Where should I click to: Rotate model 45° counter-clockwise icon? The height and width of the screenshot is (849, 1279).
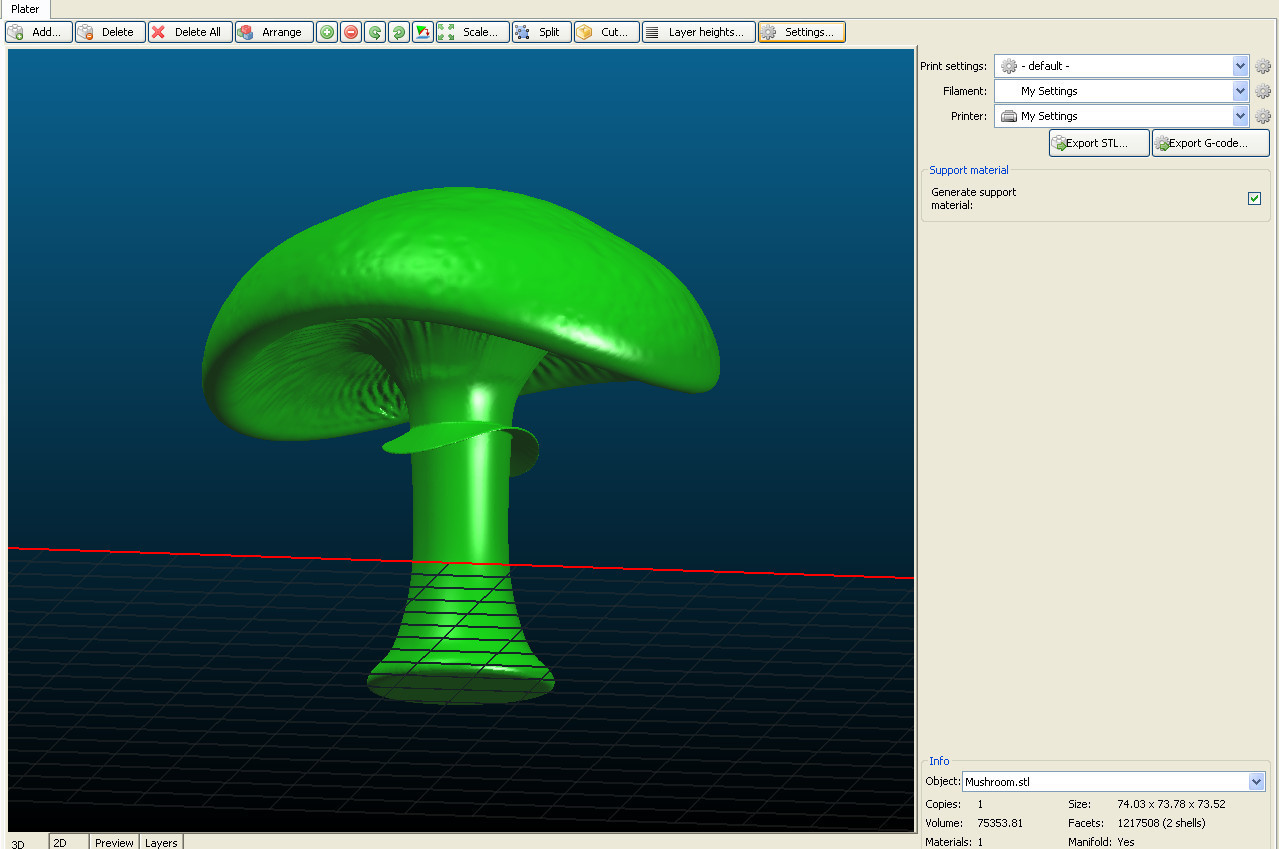click(x=375, y=32)
